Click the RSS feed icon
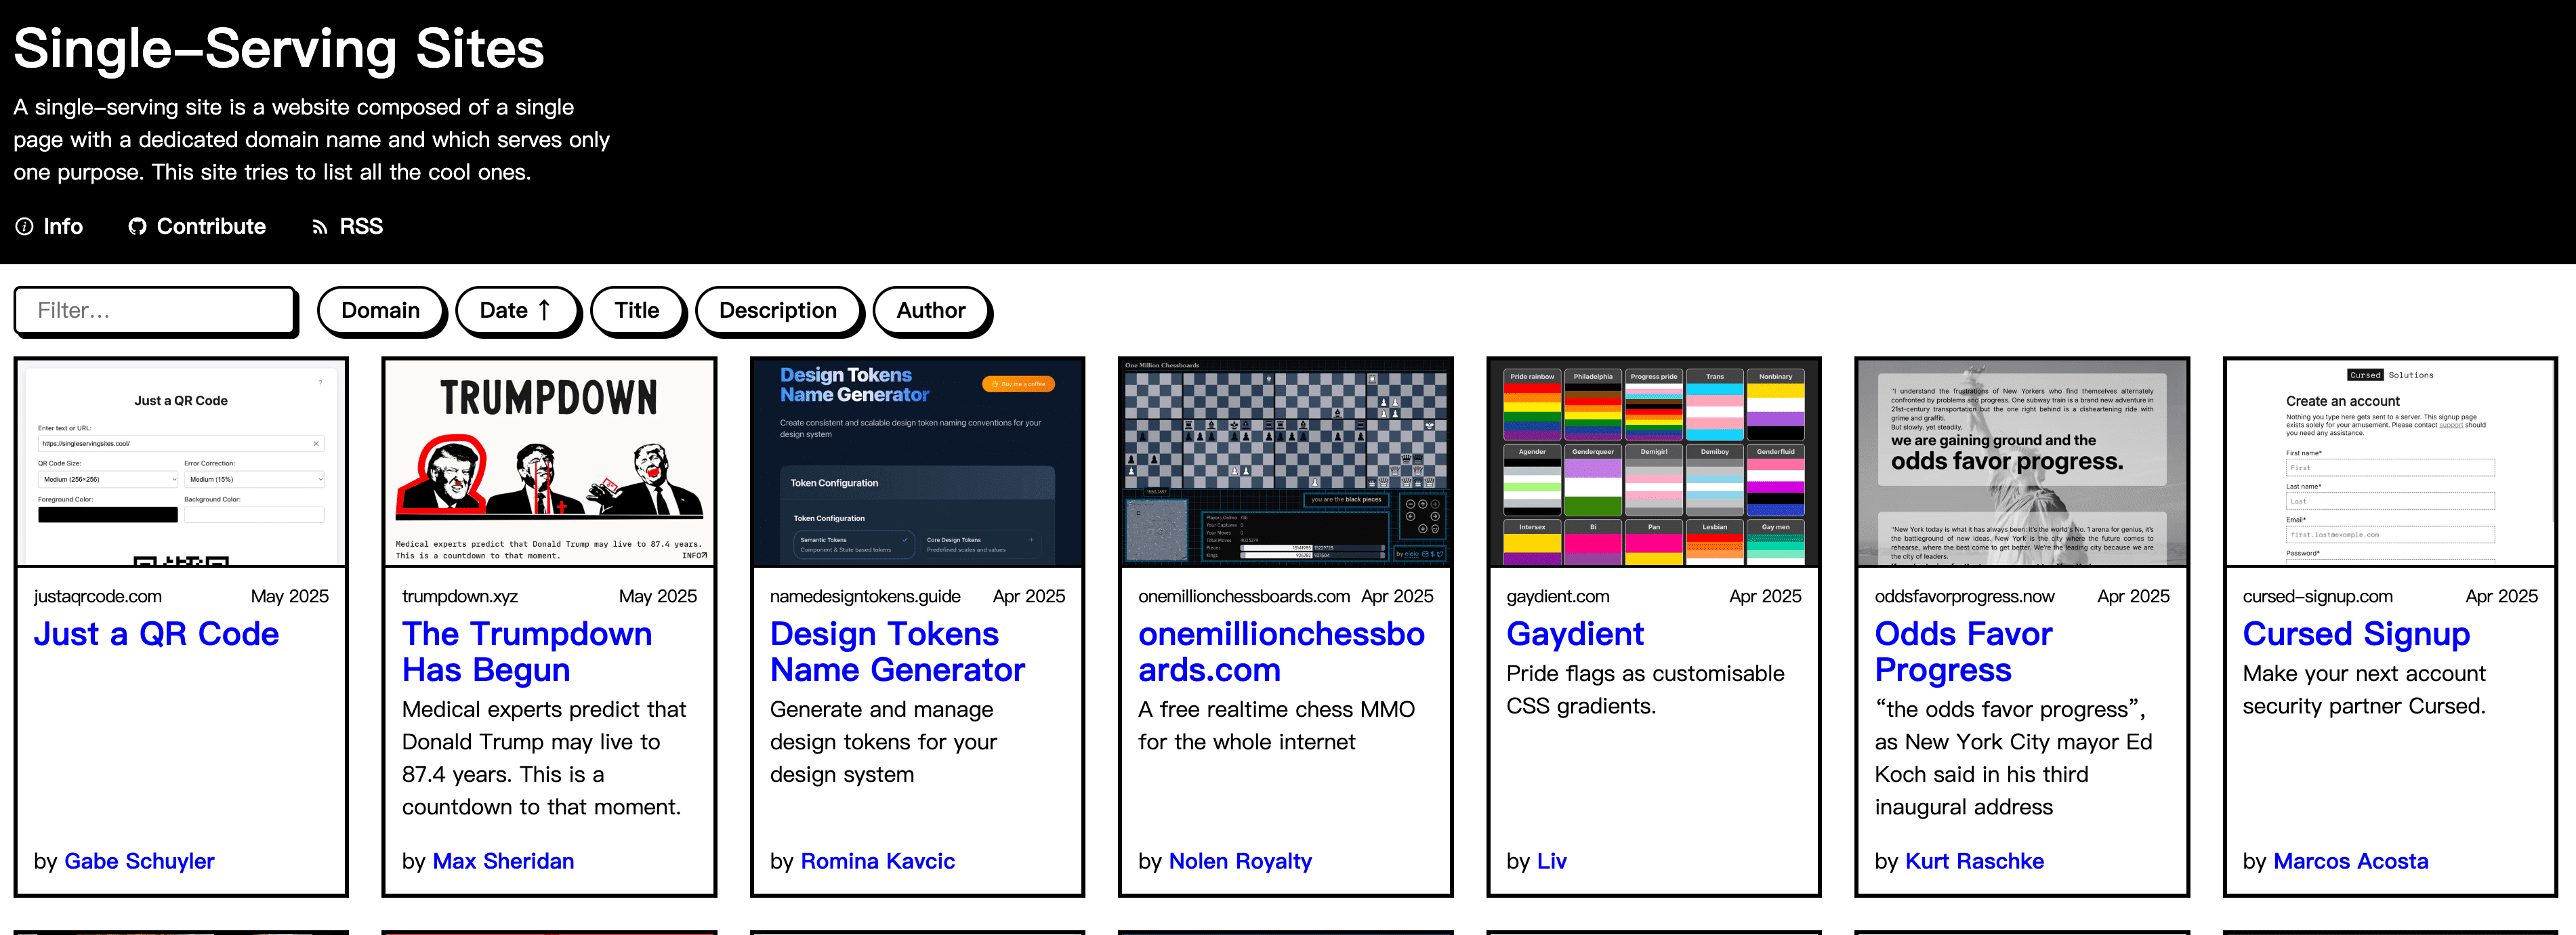This screenshot has height=935, width=2576. (x=320, y=227)
